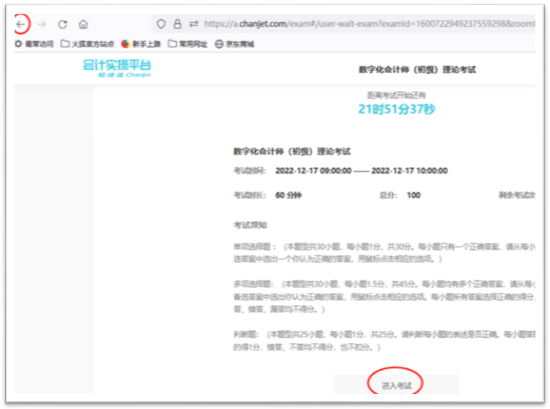The width and height of the screenshot is (550, 409).
Task: Click the chanjet.com URL address field
Action: (369, 24)
